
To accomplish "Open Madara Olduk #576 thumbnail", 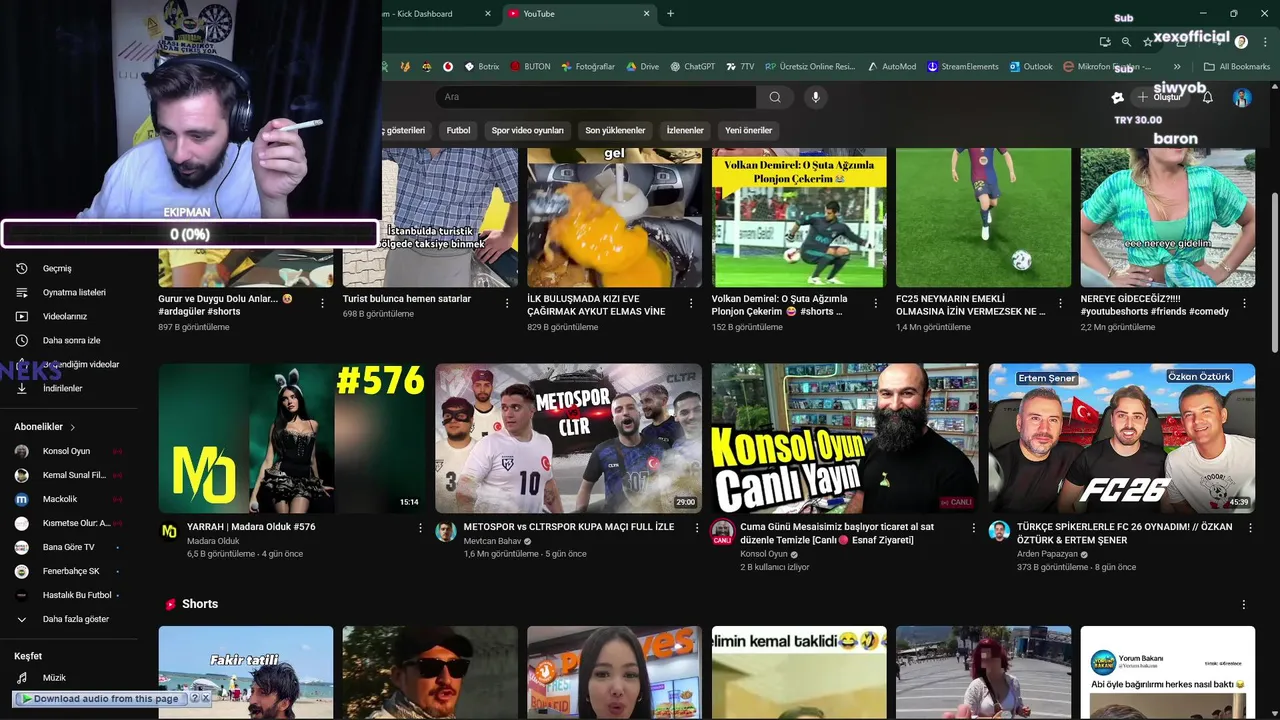I will click(292, 438).
